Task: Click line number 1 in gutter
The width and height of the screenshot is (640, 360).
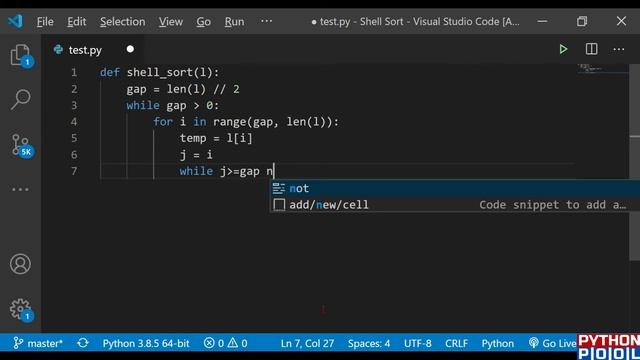Action: click(74, 73)
